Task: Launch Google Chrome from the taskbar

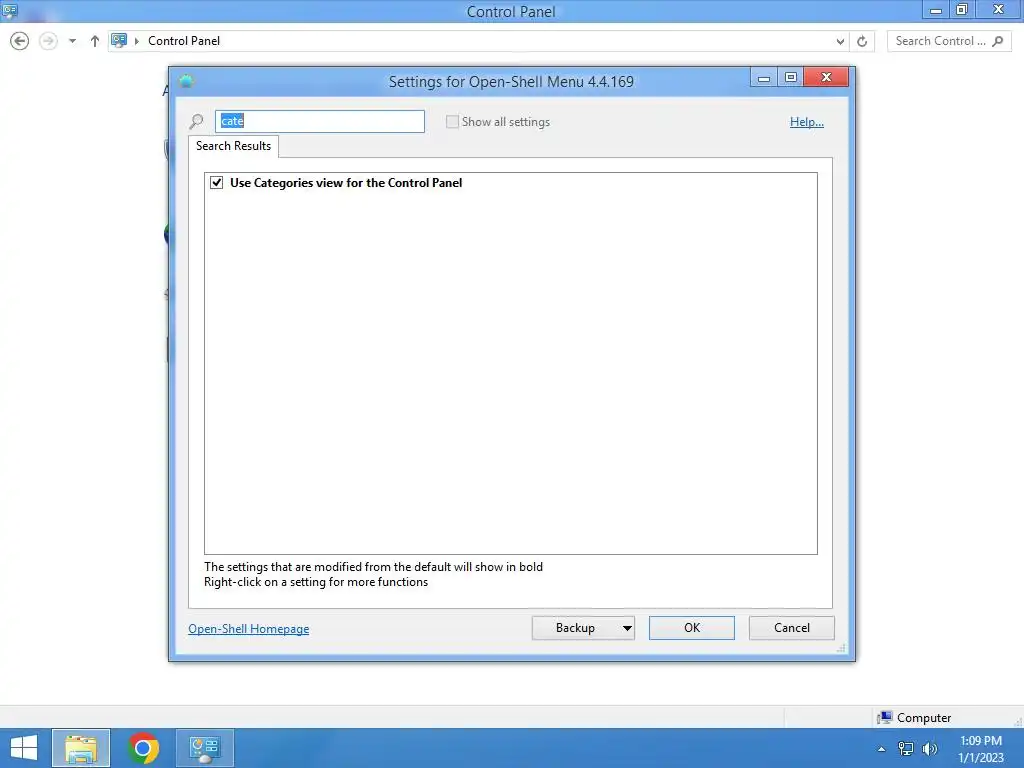Action: pos(143,748)
